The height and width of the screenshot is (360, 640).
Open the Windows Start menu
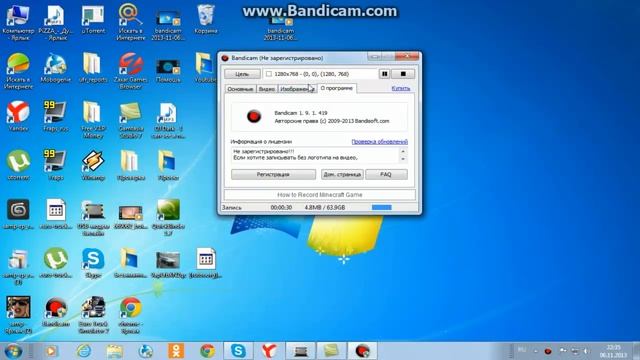tap(13, 351)
